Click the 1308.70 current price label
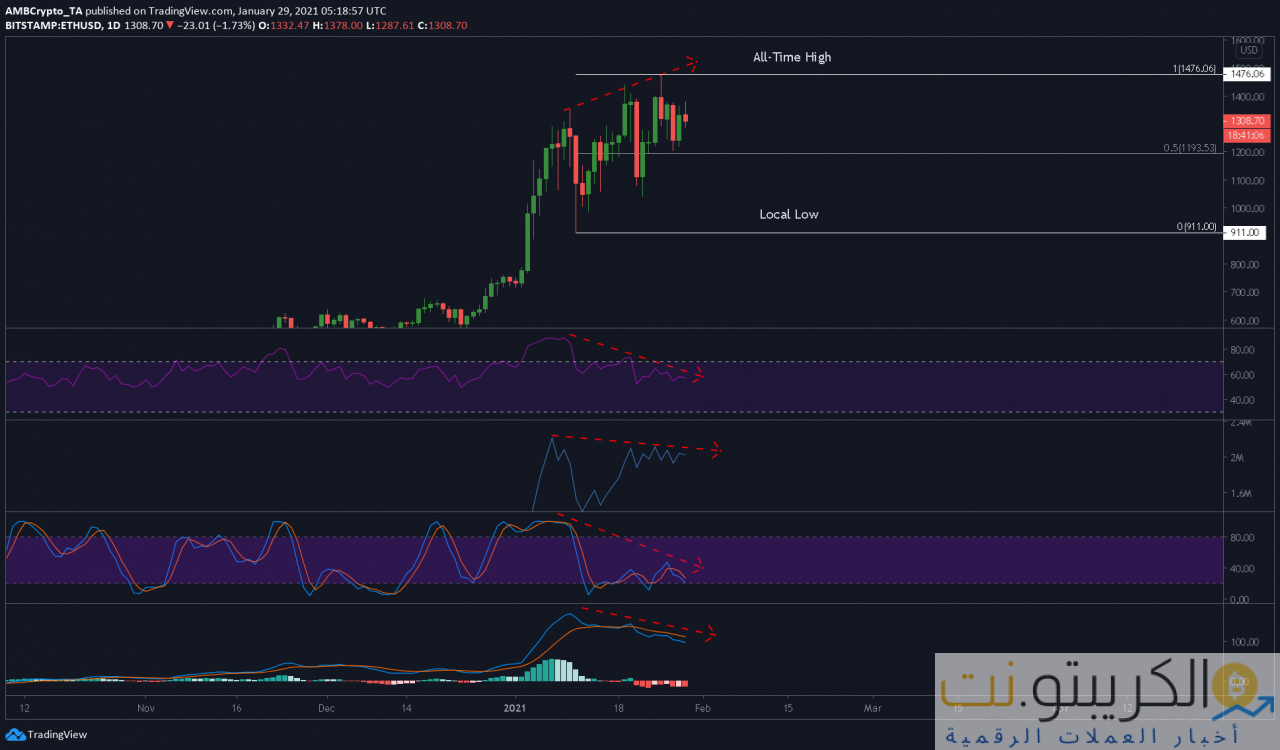The image size is (1280, 750). [x=1247, y=120]
